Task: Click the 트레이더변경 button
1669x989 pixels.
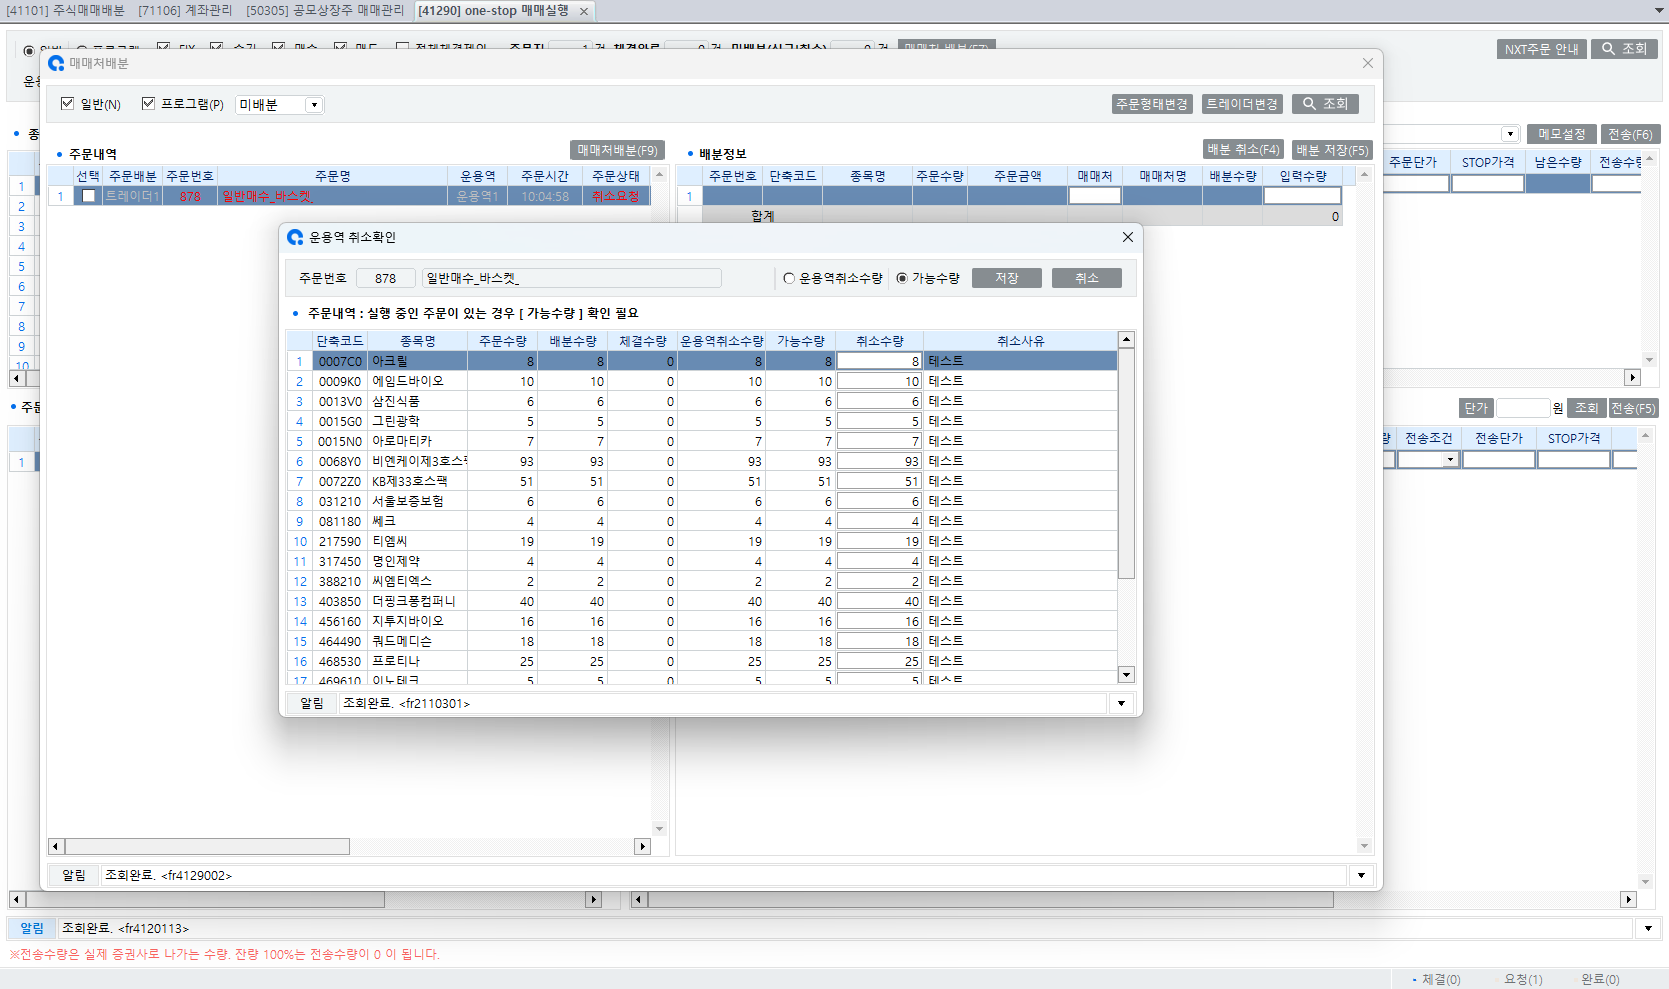Action: (x=1242, y=104)
